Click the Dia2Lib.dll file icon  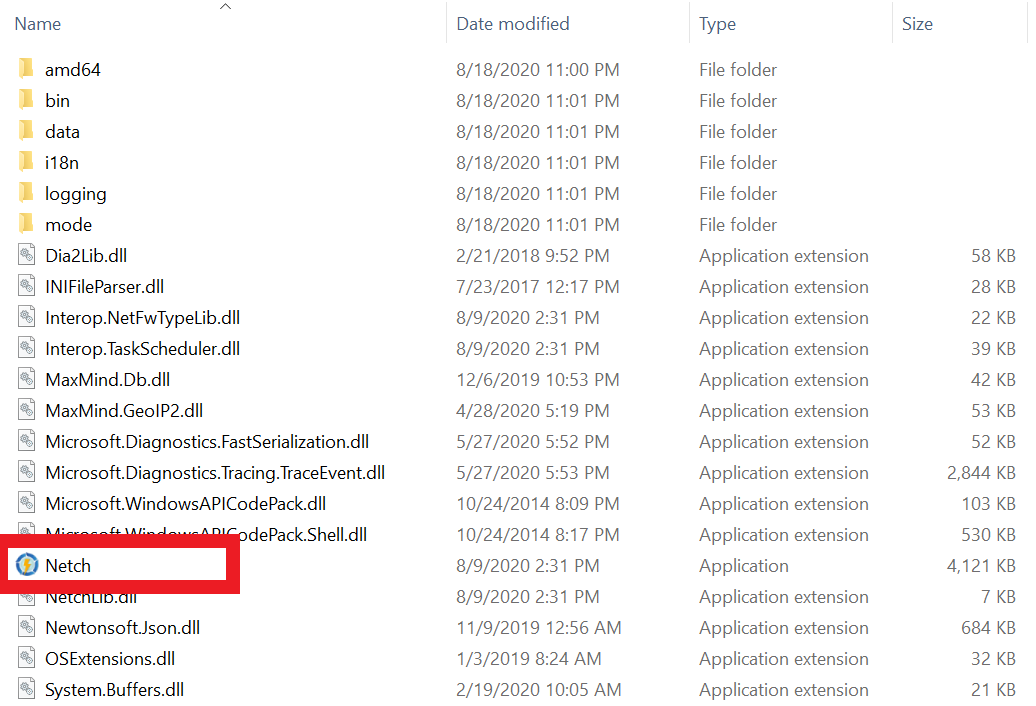click(27, 256)
